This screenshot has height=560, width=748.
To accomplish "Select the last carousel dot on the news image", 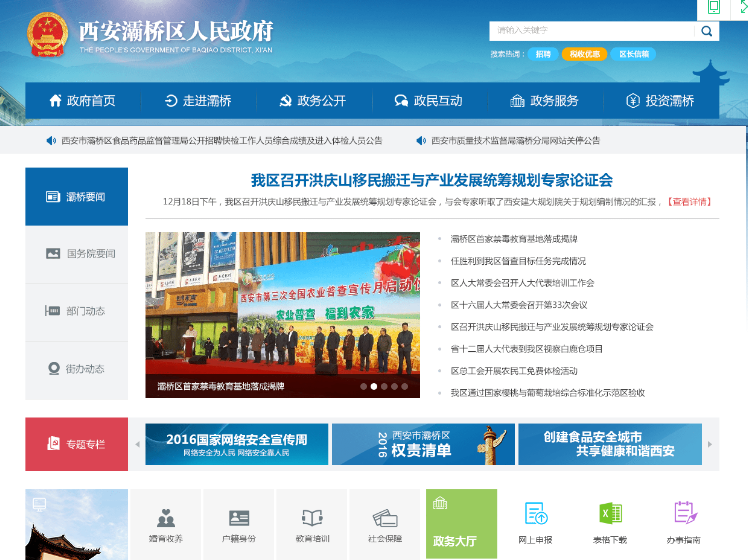I will click(x=405, y=386).
